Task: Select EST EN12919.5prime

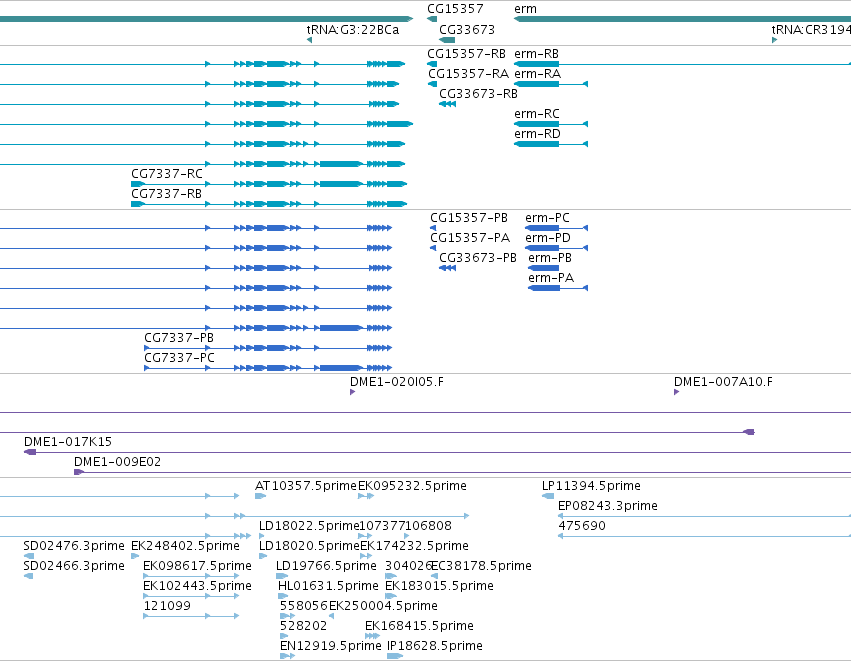Action: [x=331, y=646]
